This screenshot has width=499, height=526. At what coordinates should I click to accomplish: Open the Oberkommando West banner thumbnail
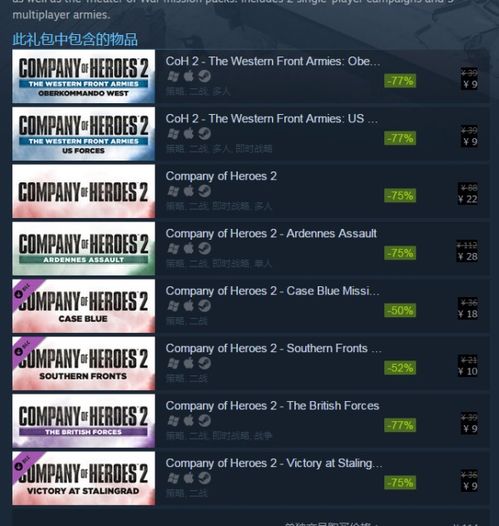84,76
